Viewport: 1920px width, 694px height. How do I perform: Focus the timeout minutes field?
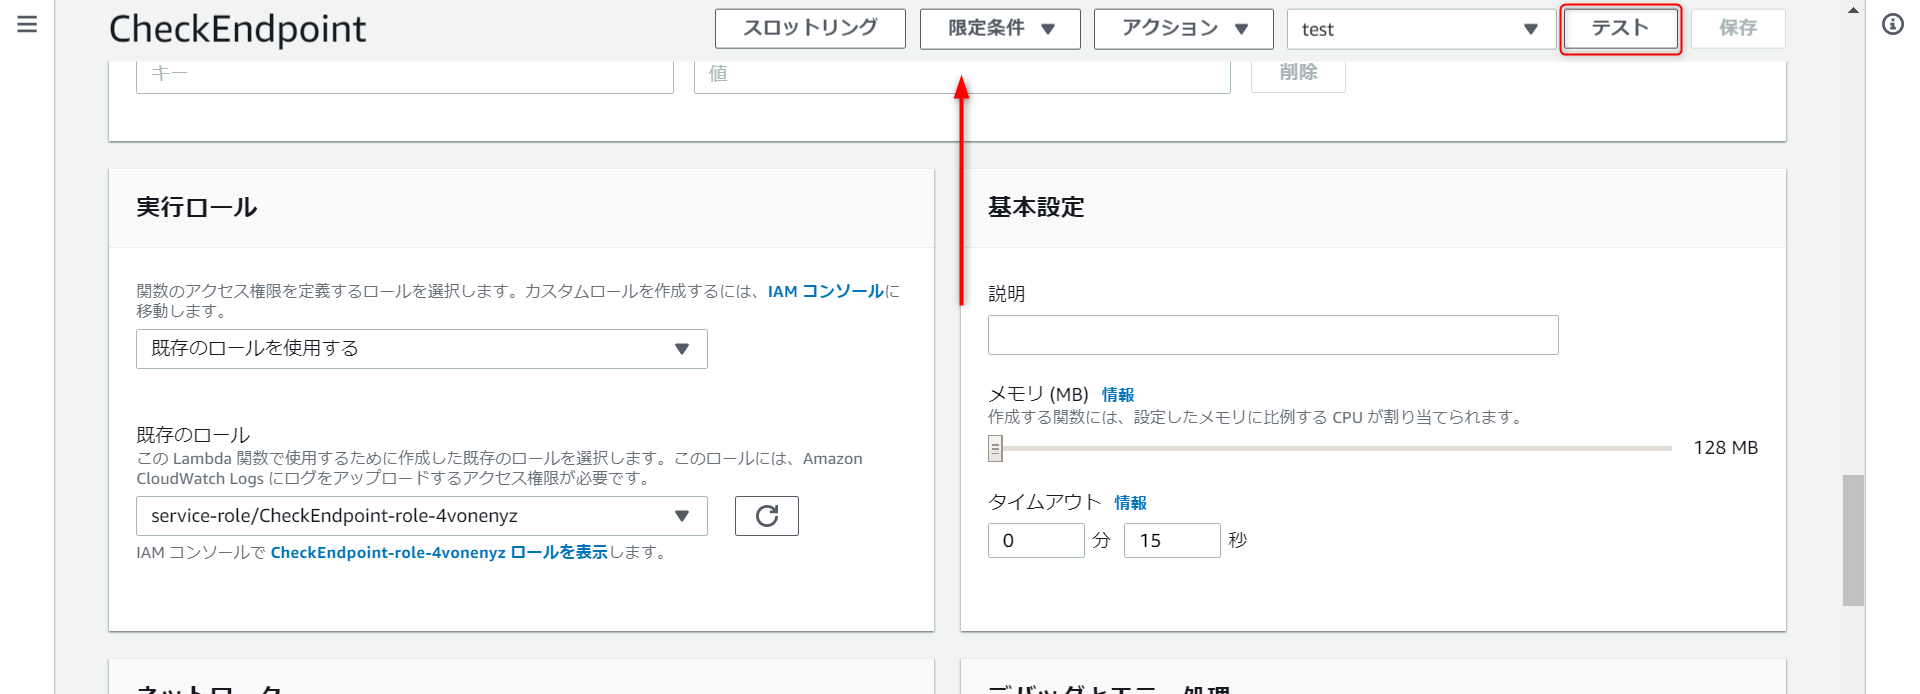(x=1036, y=541)
